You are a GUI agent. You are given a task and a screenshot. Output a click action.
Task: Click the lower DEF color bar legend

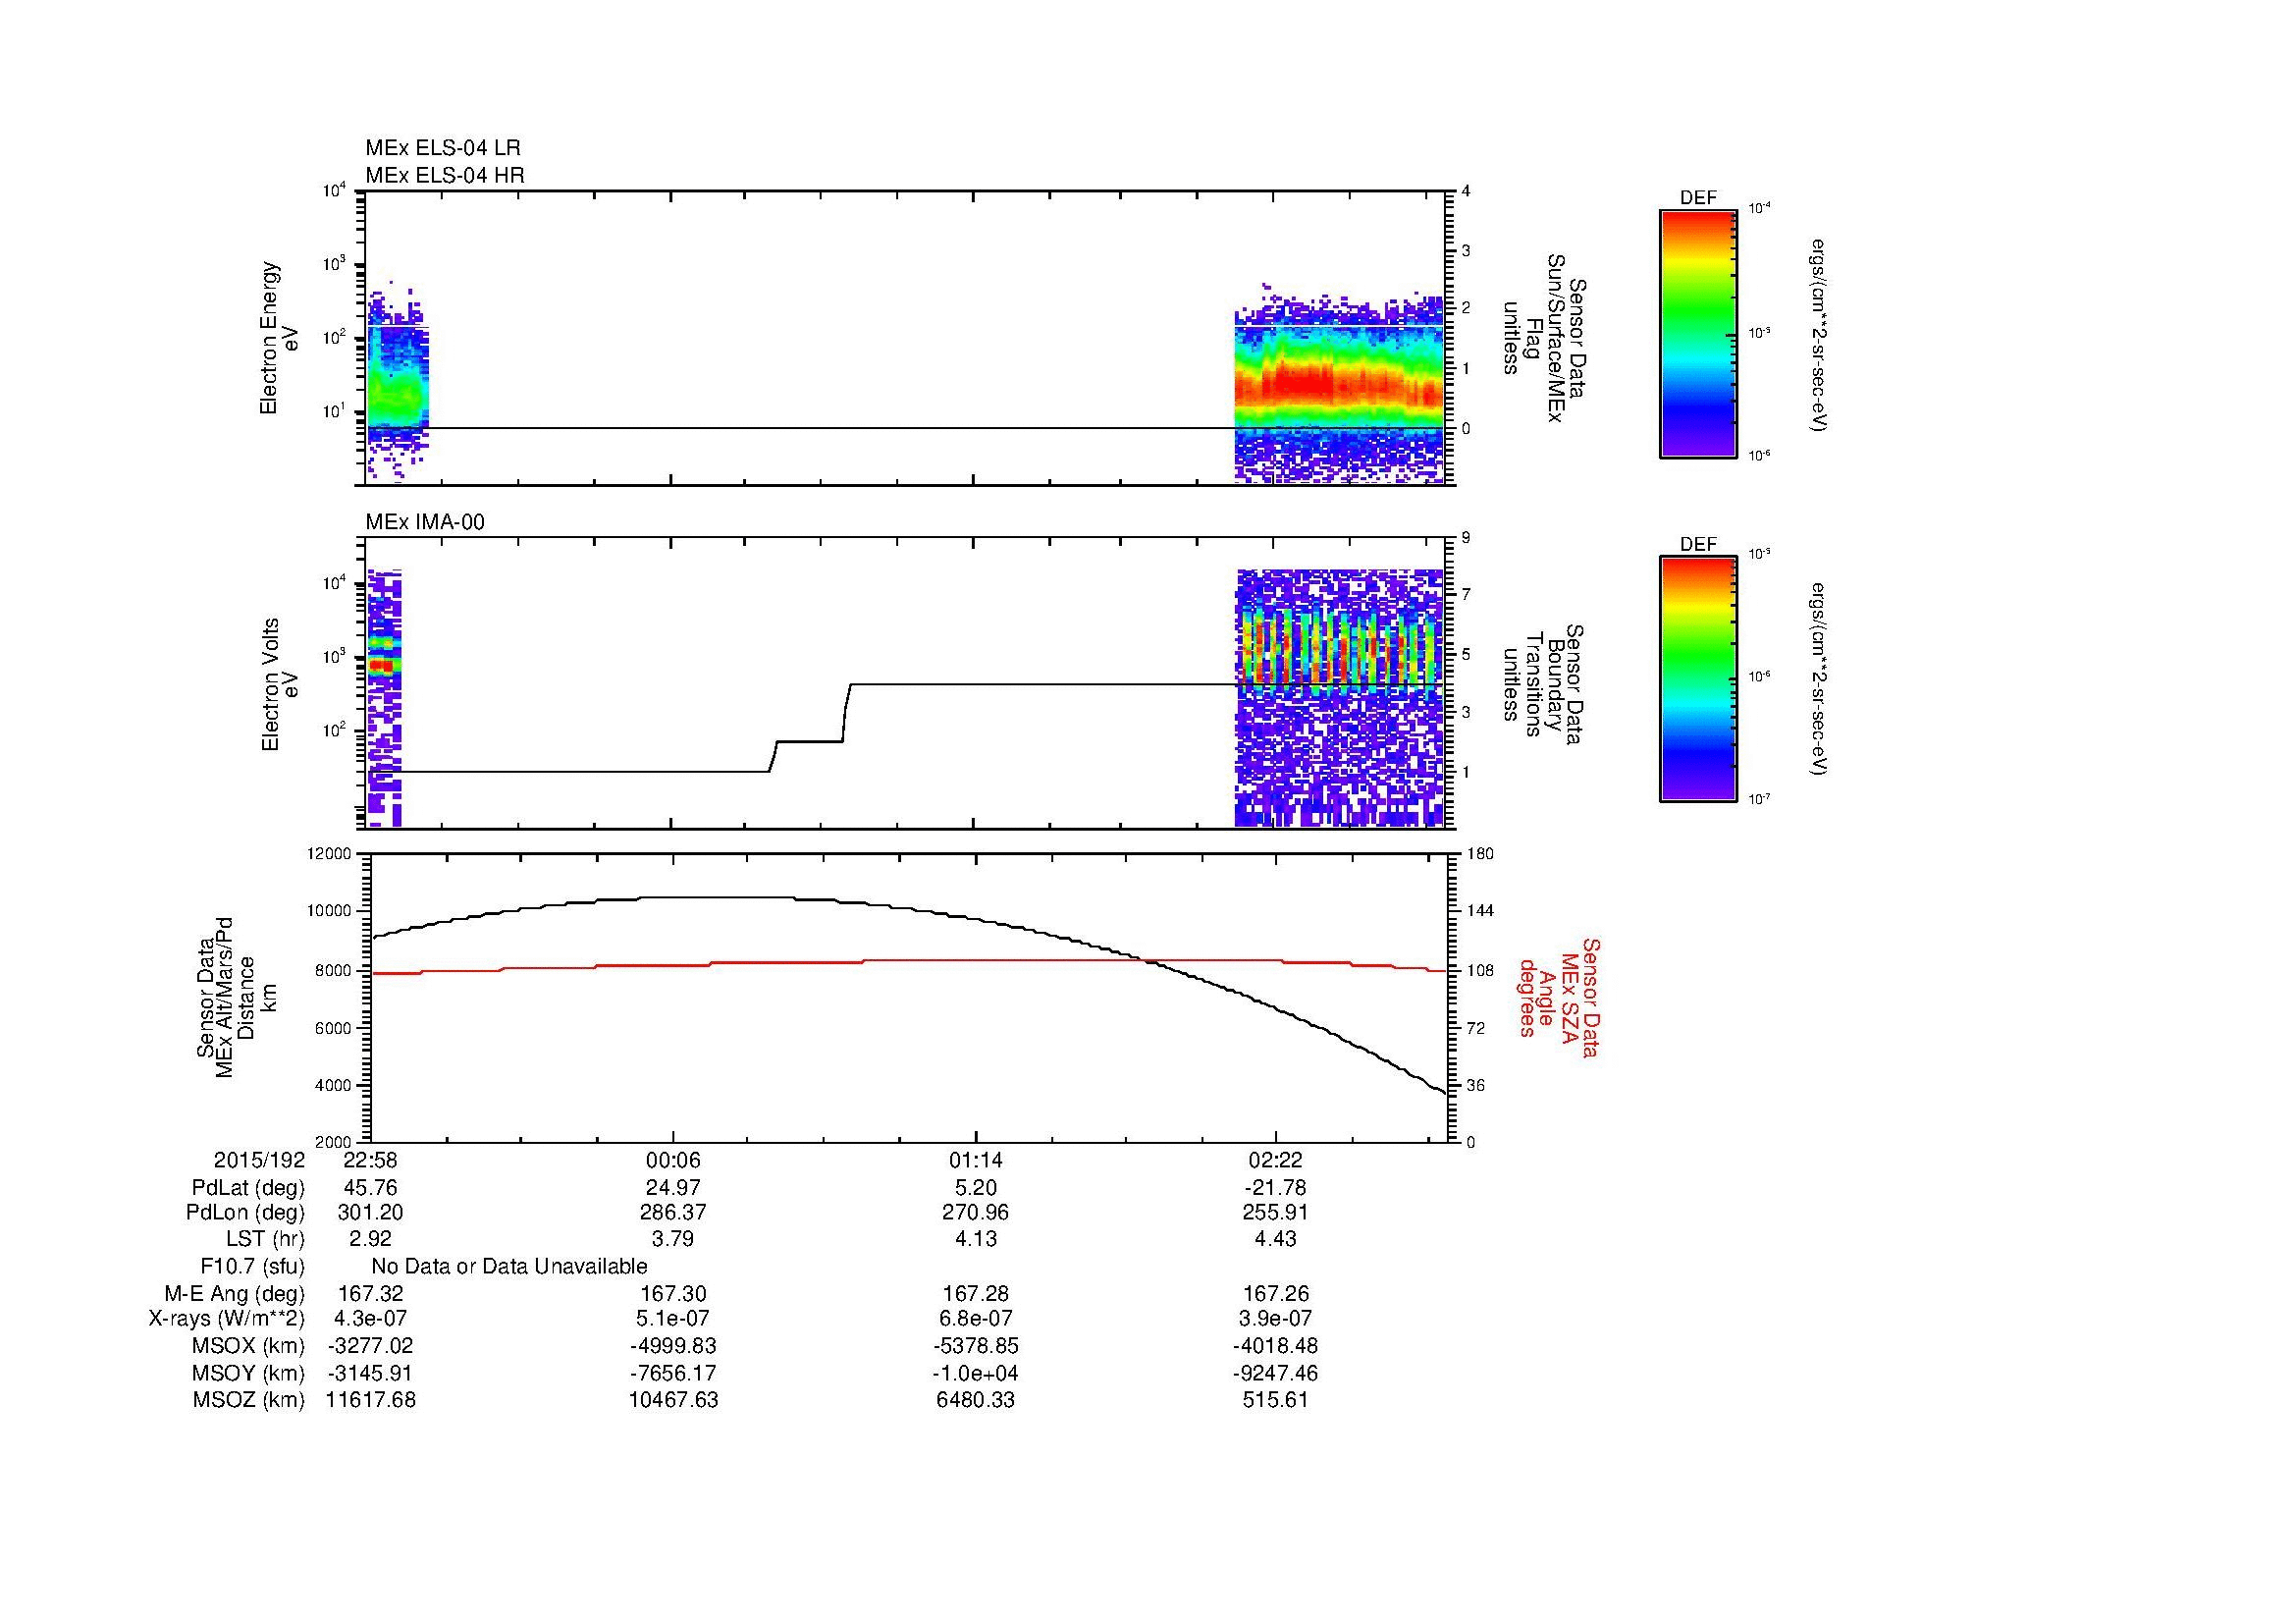[x=1697, y=679]
